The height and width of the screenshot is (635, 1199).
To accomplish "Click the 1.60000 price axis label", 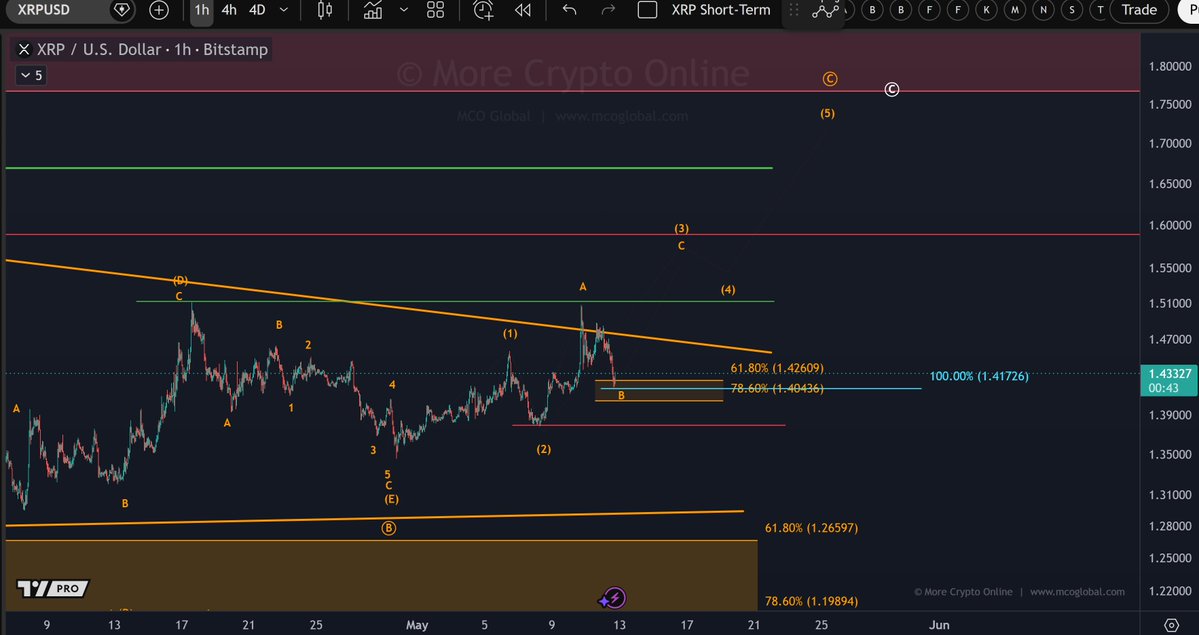I will pyautogui.click(x=1170, y=225).
